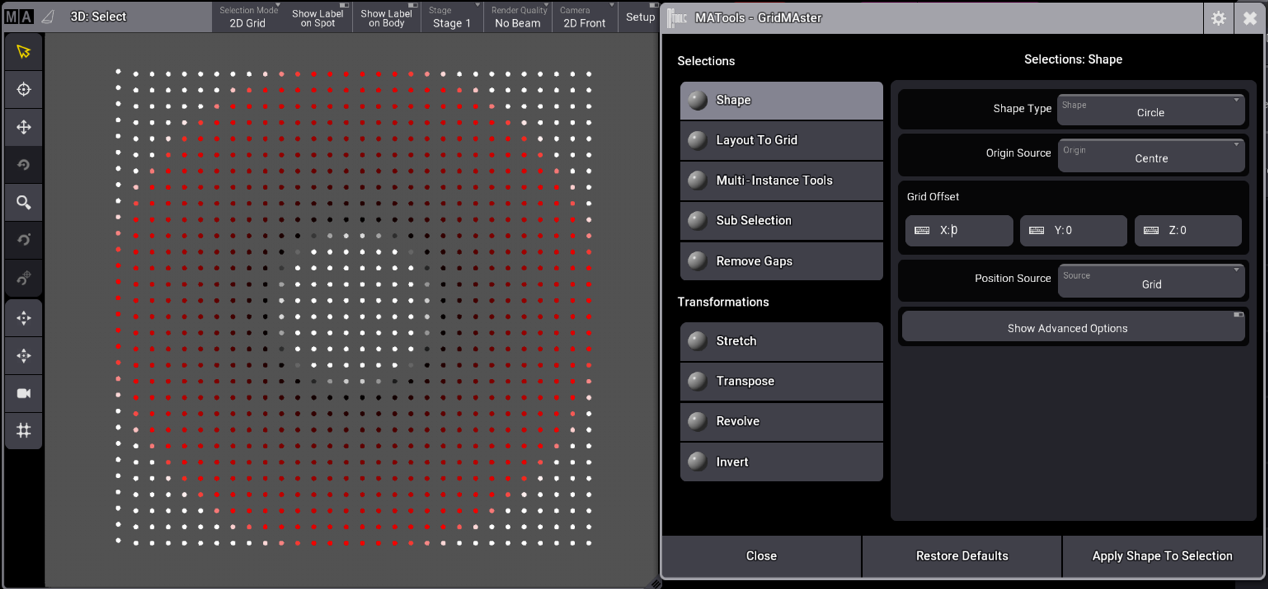
Task: Click the Shape Type label
Action: coord(1022,109)
